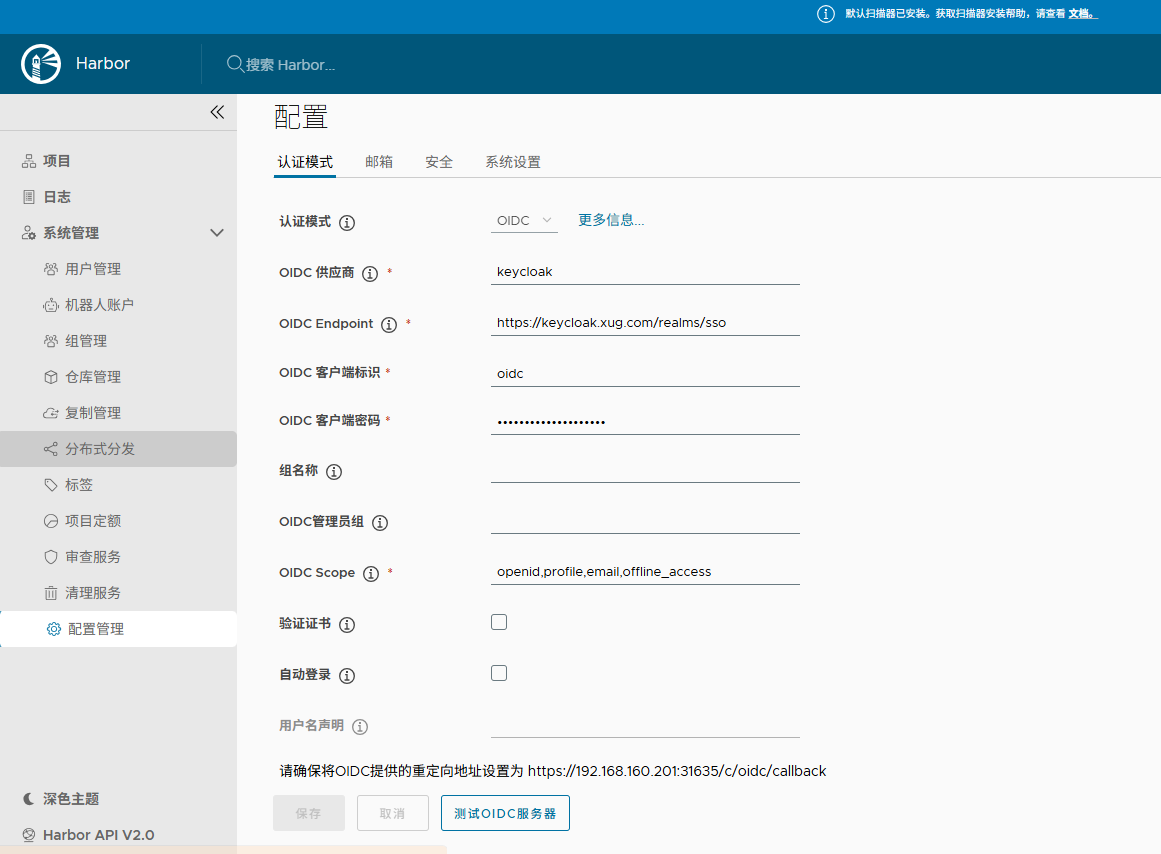Click info icon beside OIDC Scope

tap(371, 574)
